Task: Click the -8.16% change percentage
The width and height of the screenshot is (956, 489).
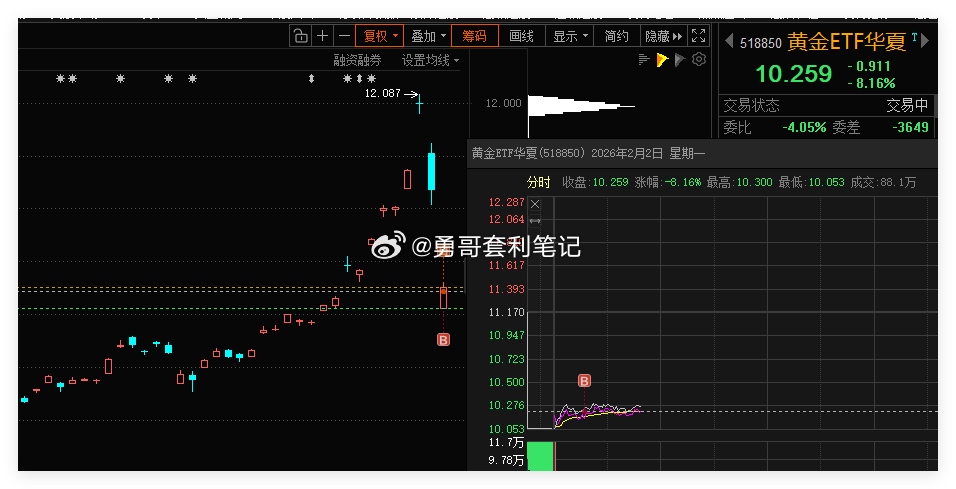Action: (x=871, y=83)
